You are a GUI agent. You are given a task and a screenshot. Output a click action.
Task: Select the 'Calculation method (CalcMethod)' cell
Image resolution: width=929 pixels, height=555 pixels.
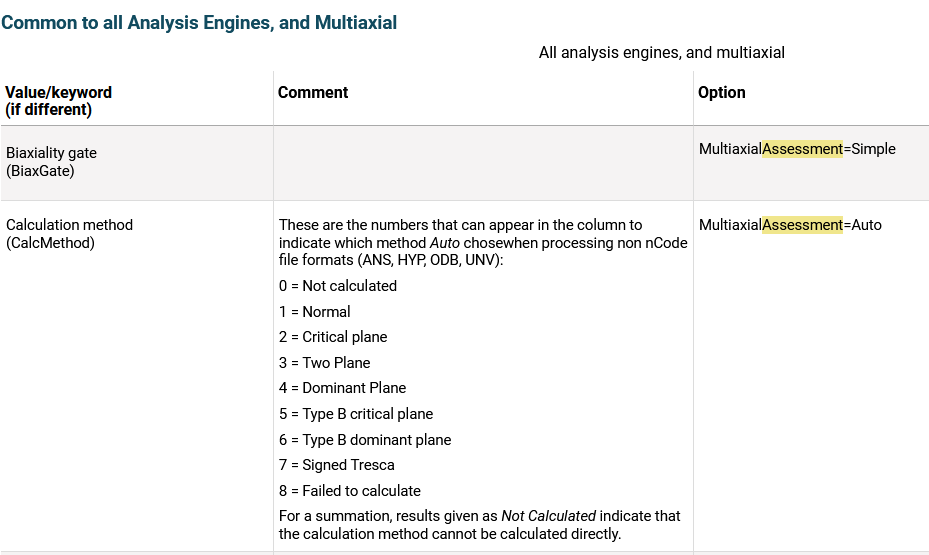pyautogui.click(x=69, y=234)
